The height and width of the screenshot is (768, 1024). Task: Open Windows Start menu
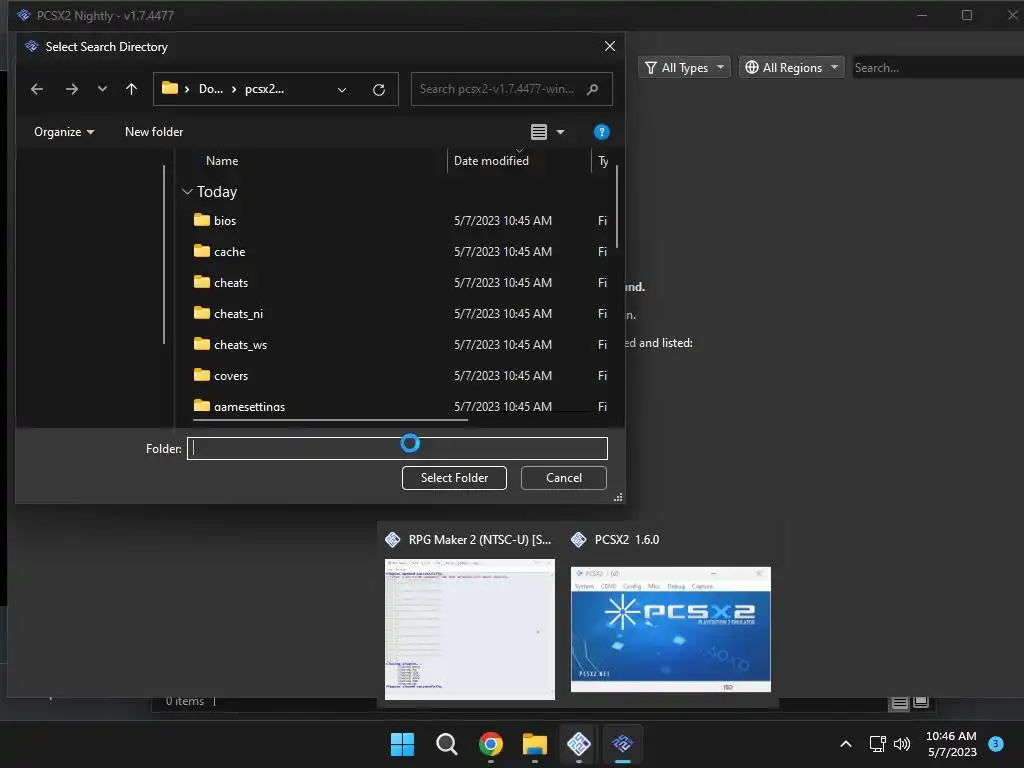pyautogui.click(x=402, y=744)
